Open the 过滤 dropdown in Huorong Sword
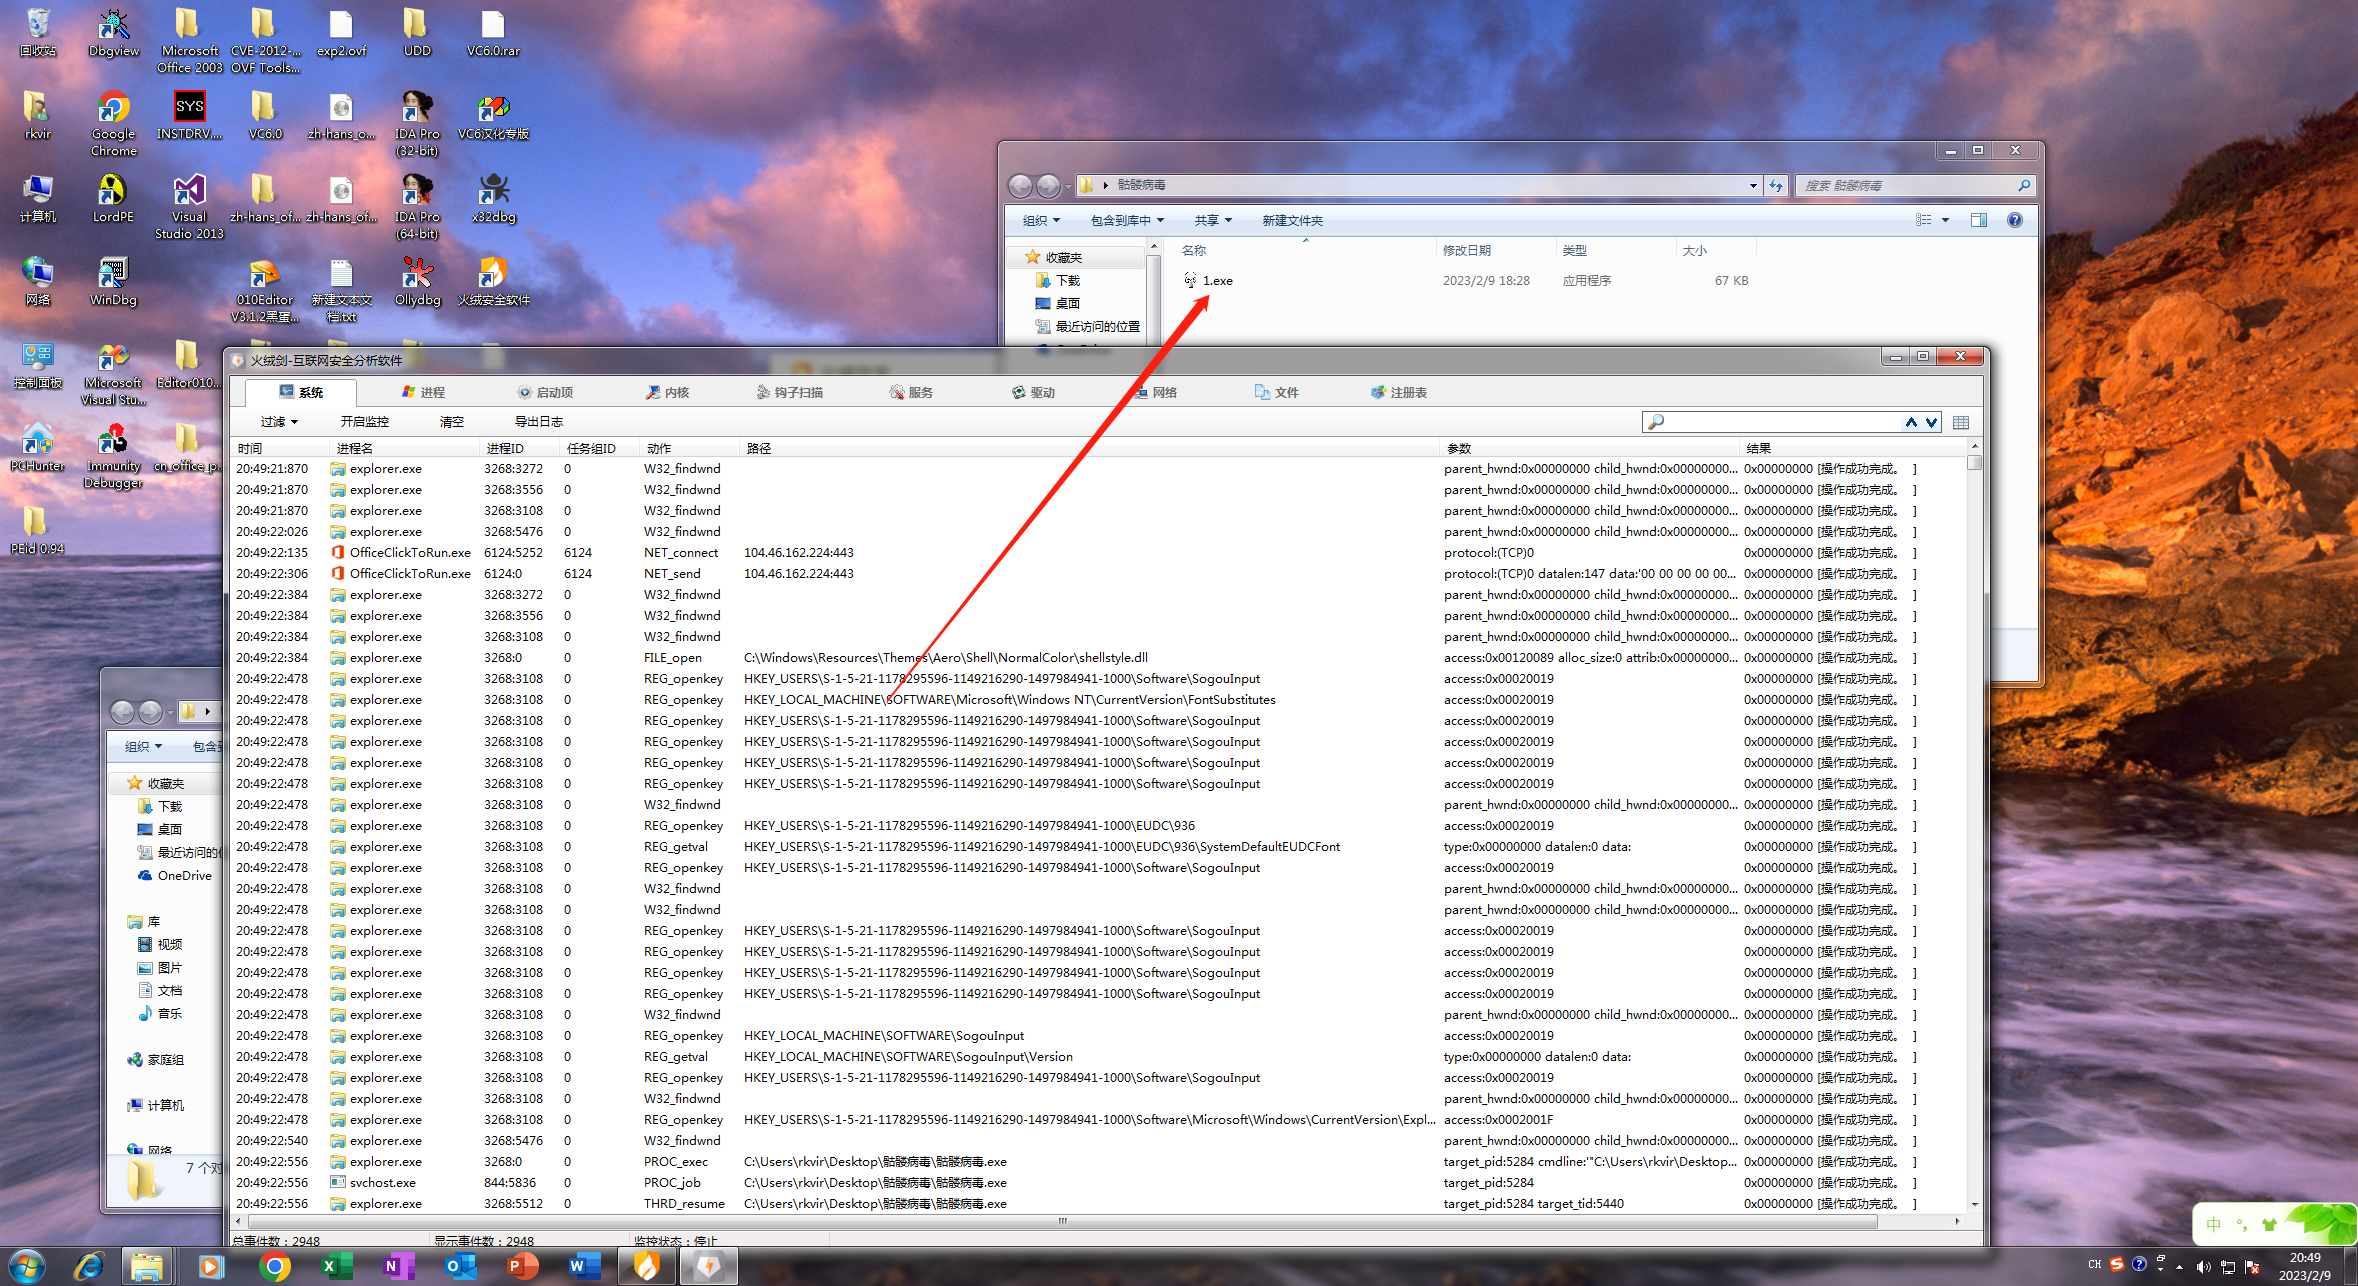Image resolution: width=2358 pixels, height=1286 pixels. [x=279, y=422]
